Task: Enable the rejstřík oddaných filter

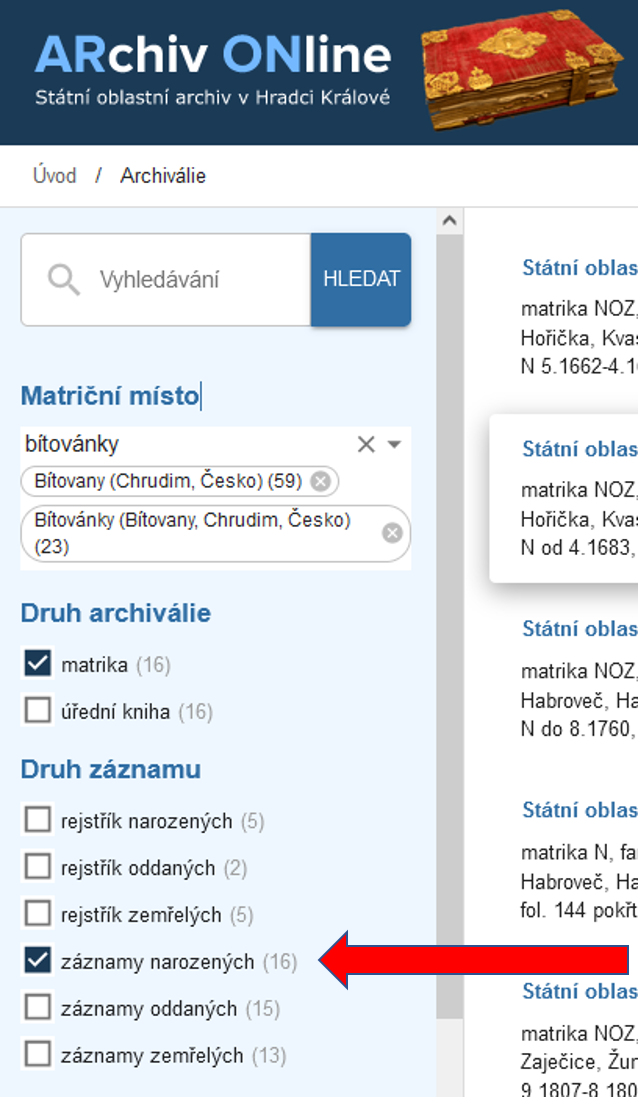Action: pyautogui.click(x=39, y=867)
